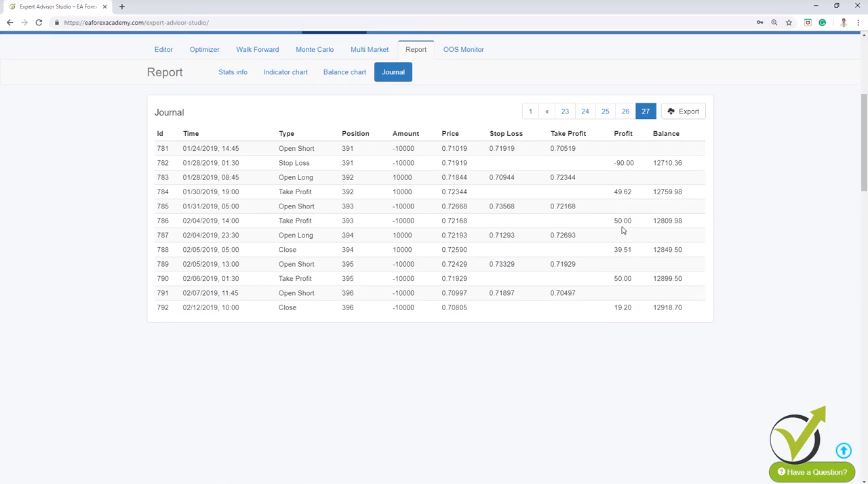This screenshot has width=868, height=484.
Task: Bookmark this page with the star icon
Action: click(789, 22)
